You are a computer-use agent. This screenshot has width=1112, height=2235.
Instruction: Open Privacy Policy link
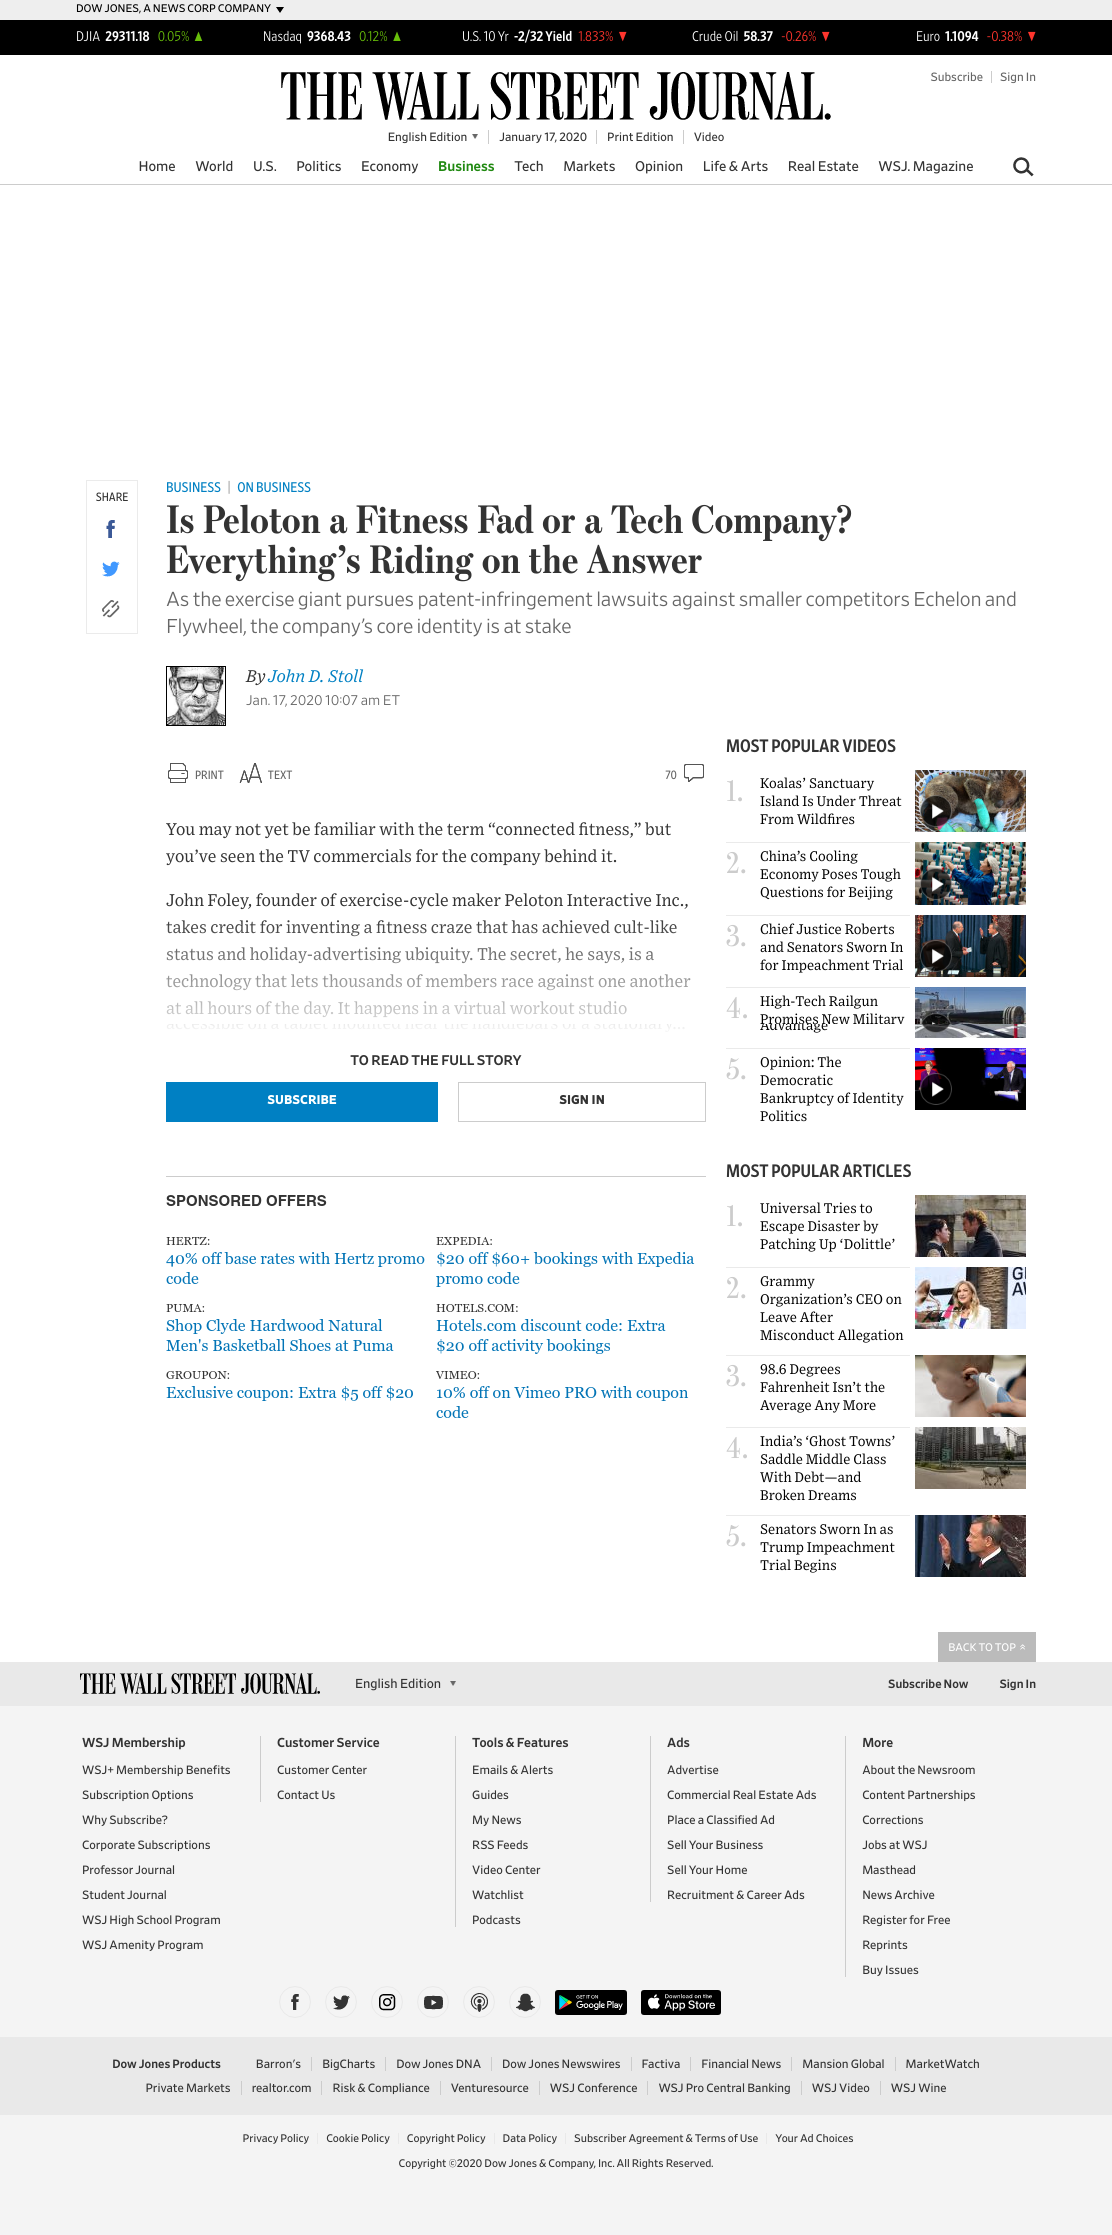tap(276, 2138)
